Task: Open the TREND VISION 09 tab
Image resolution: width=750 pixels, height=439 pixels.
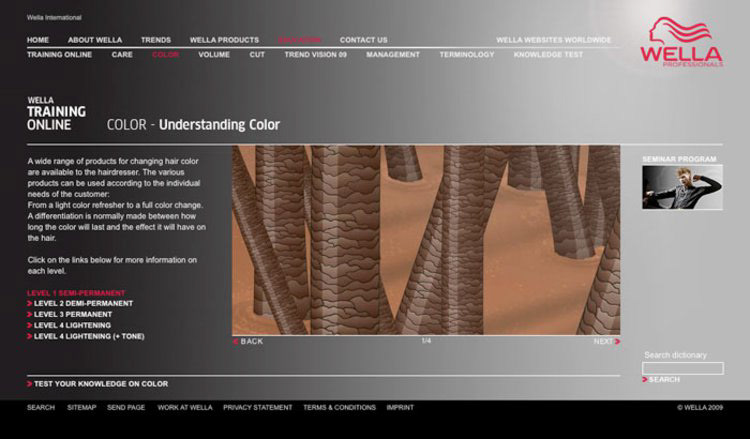Action: pos(316,55)
